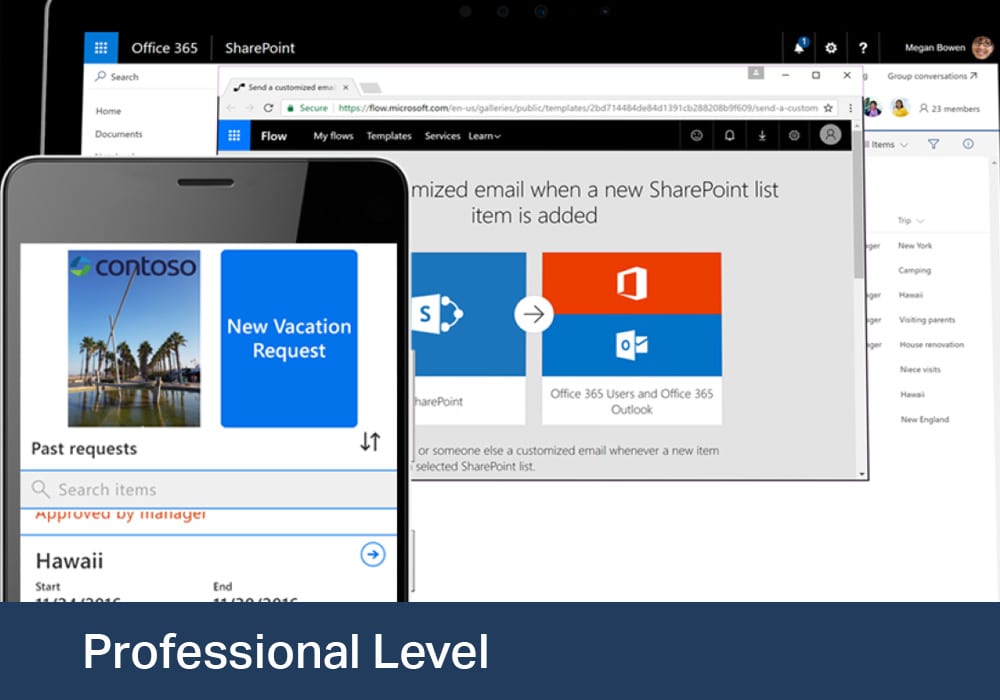
Task: Select the 'Send a customized email' browser tab
Action: point(291,87)
